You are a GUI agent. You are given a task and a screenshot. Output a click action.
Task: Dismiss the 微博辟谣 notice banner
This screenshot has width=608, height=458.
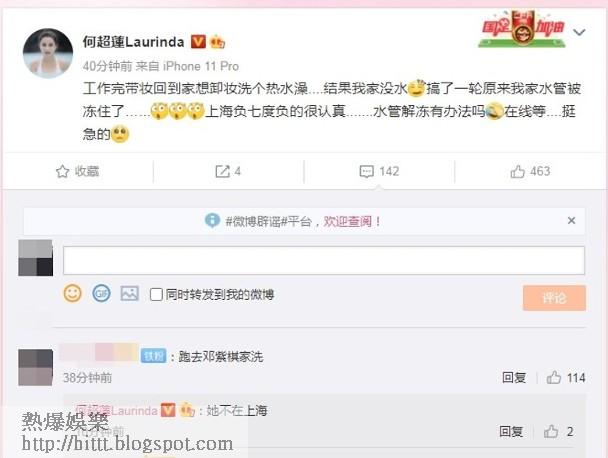pyautogui.click(x=571, y=221)
